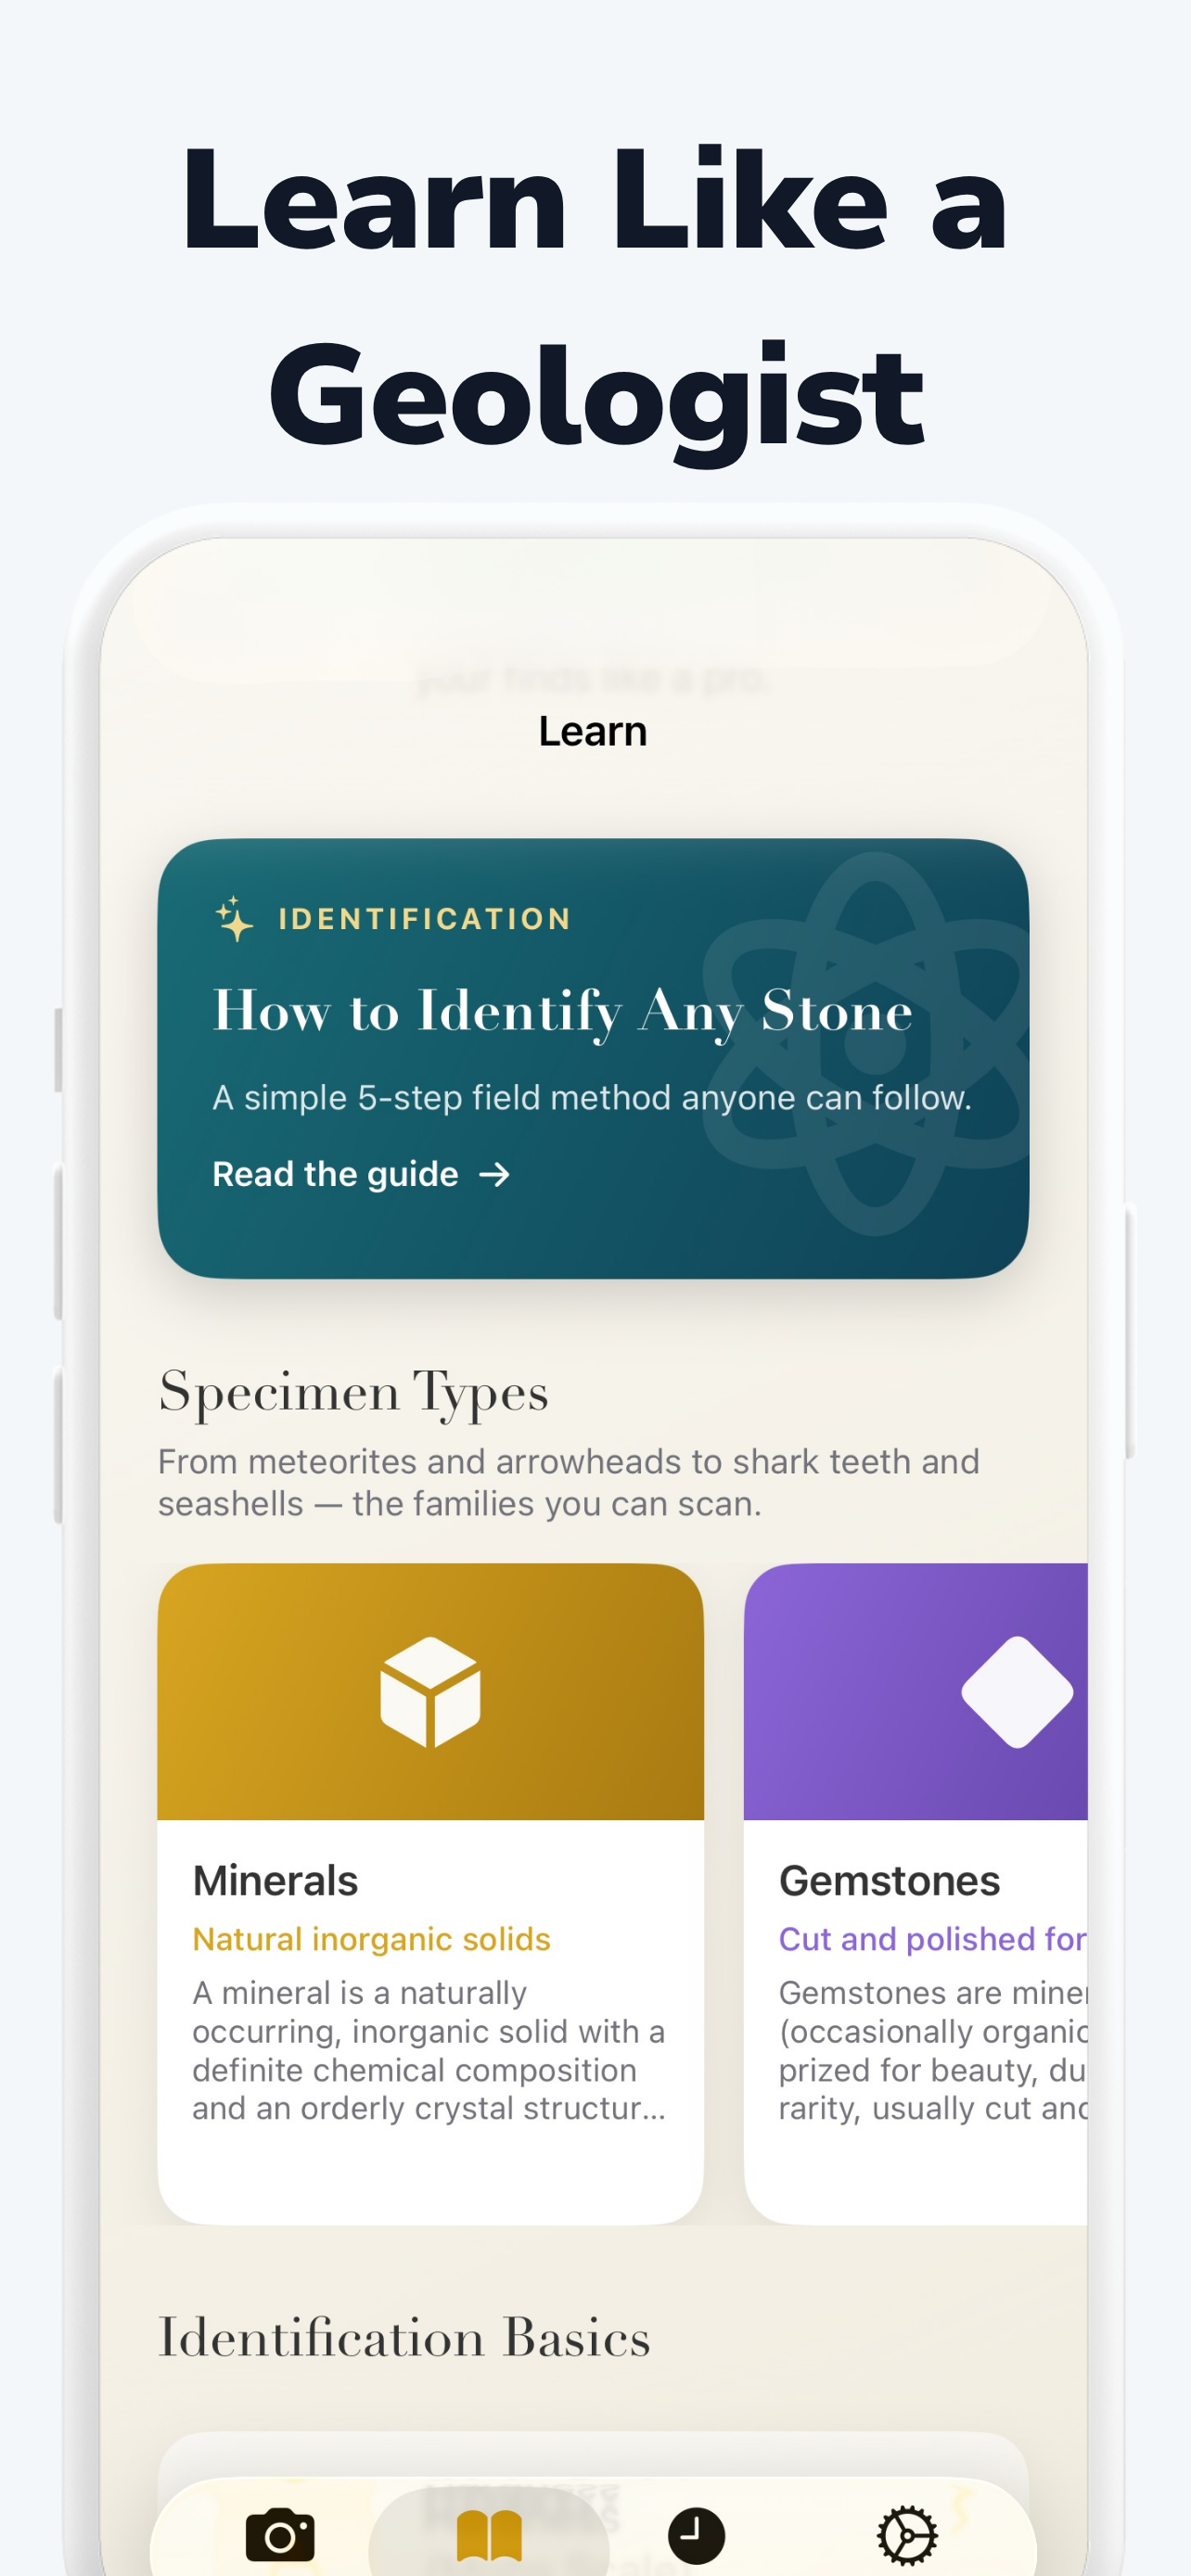Open the Minerals specimen card
This screenshot has width=1191, height=2576.
[430, 1893]
